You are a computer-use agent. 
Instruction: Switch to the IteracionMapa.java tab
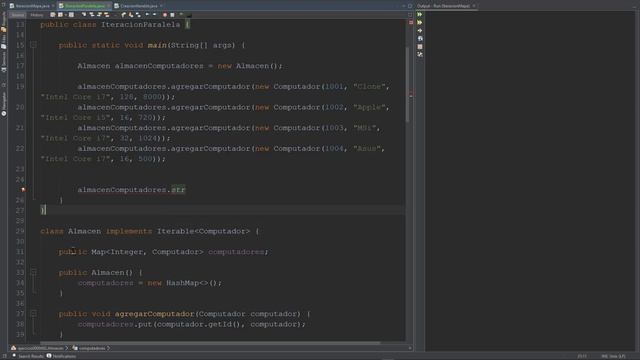click(32, 6)
